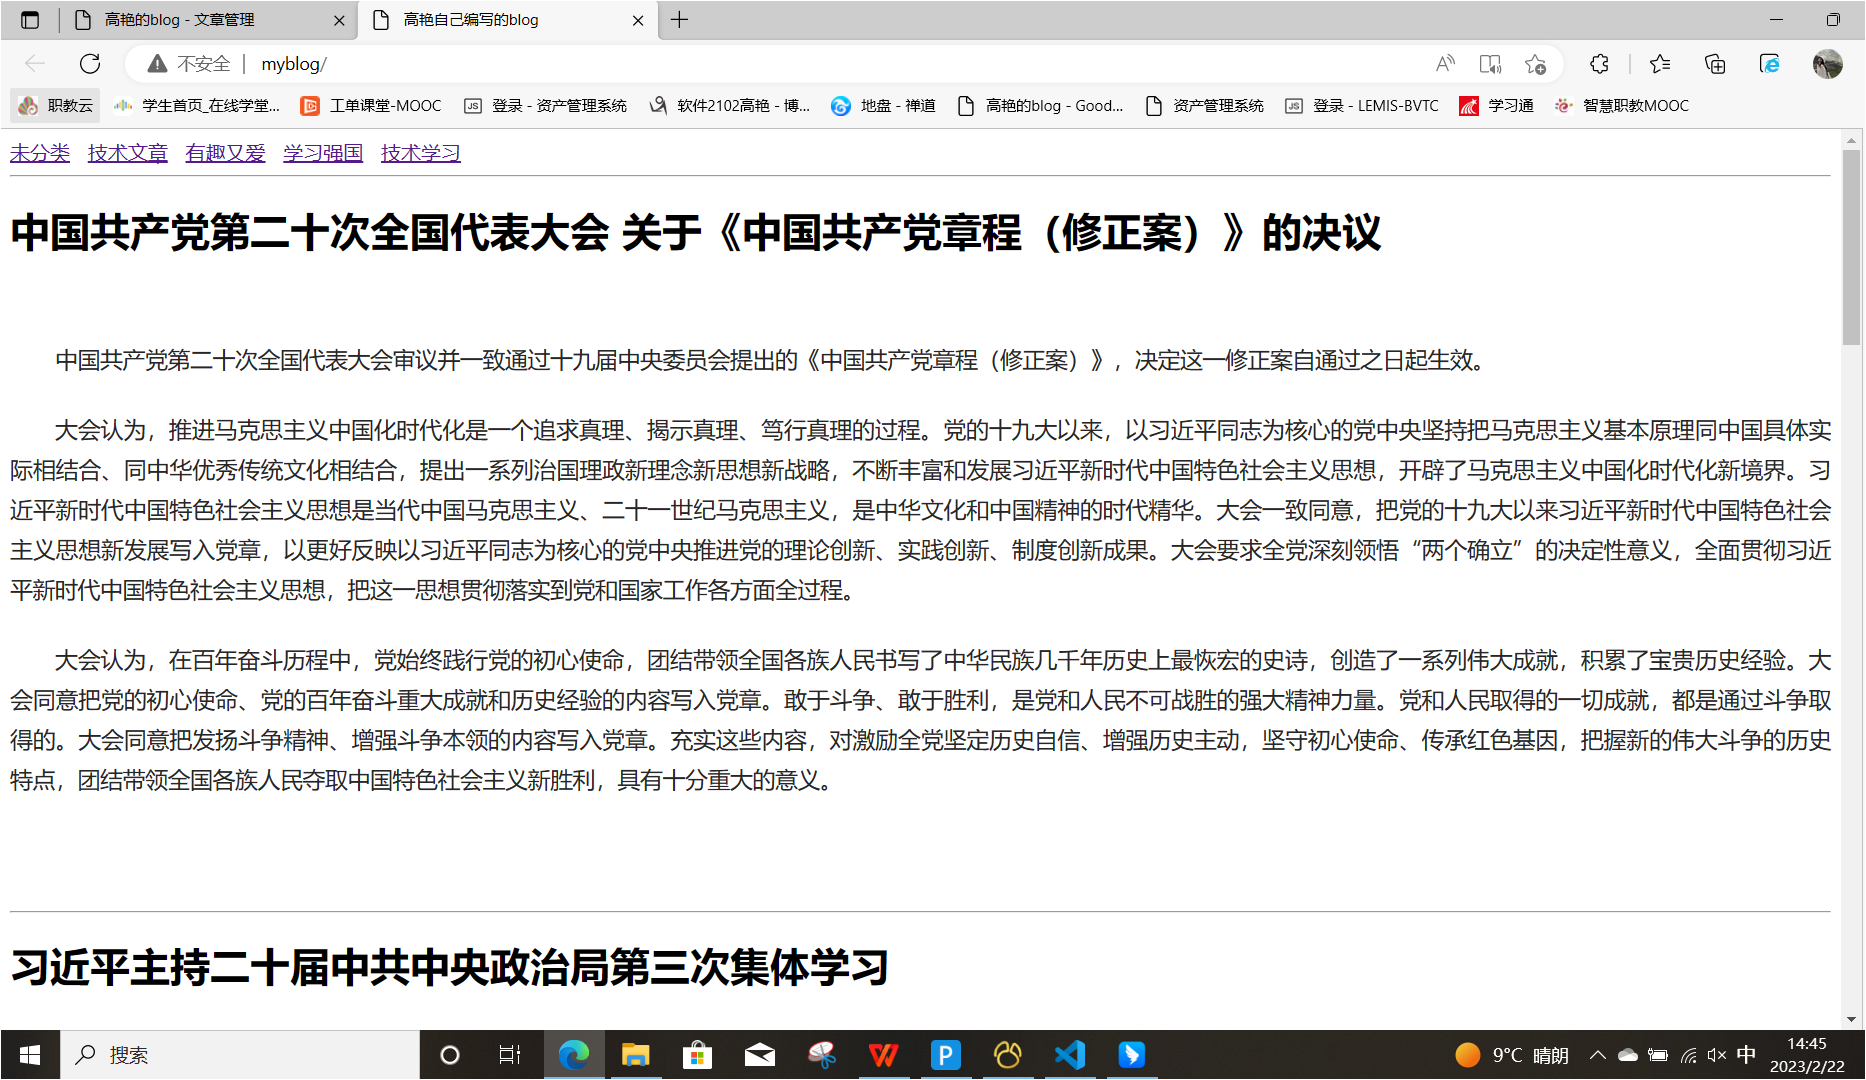Screen dimensions: 1866x1080
Task: Switch to Microsoft Edge on taskbar
Action: point(573,1055)
